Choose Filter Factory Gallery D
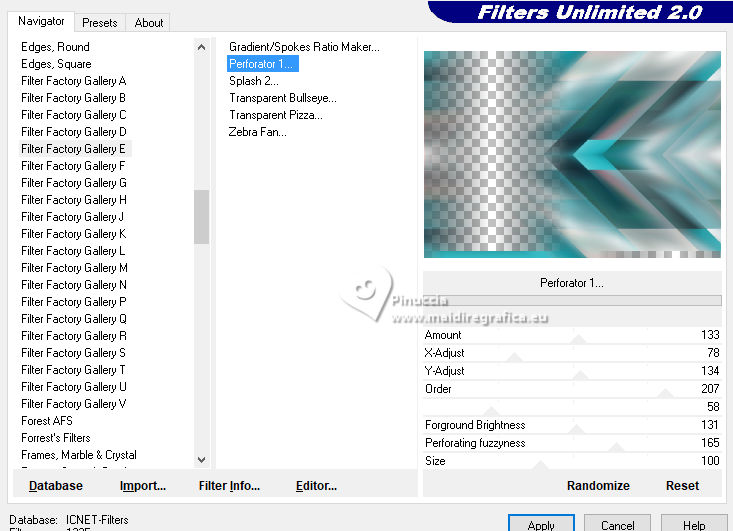This screenshot has height=531, width=733. 73,132
